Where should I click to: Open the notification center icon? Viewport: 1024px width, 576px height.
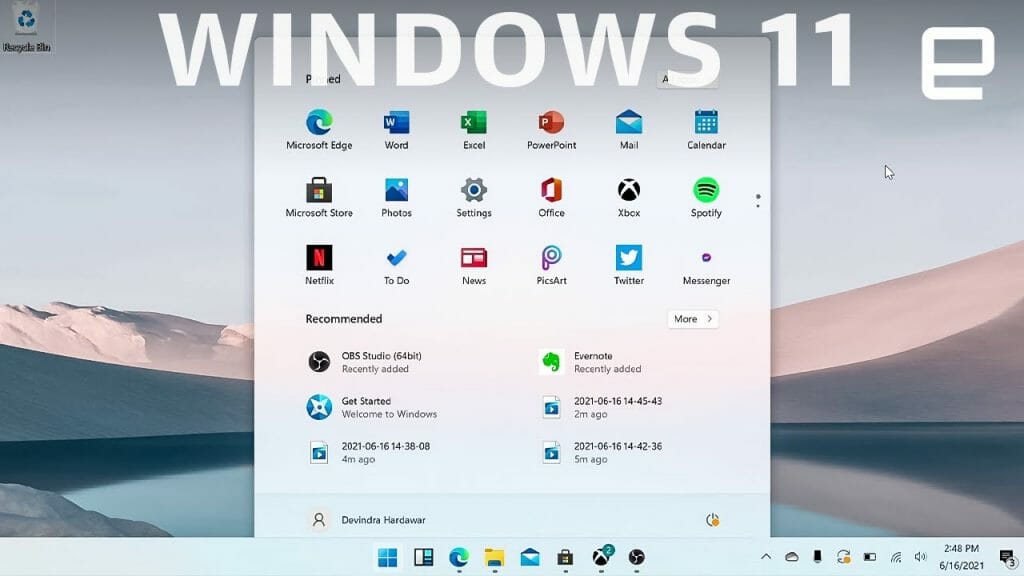coord(1008,558)
